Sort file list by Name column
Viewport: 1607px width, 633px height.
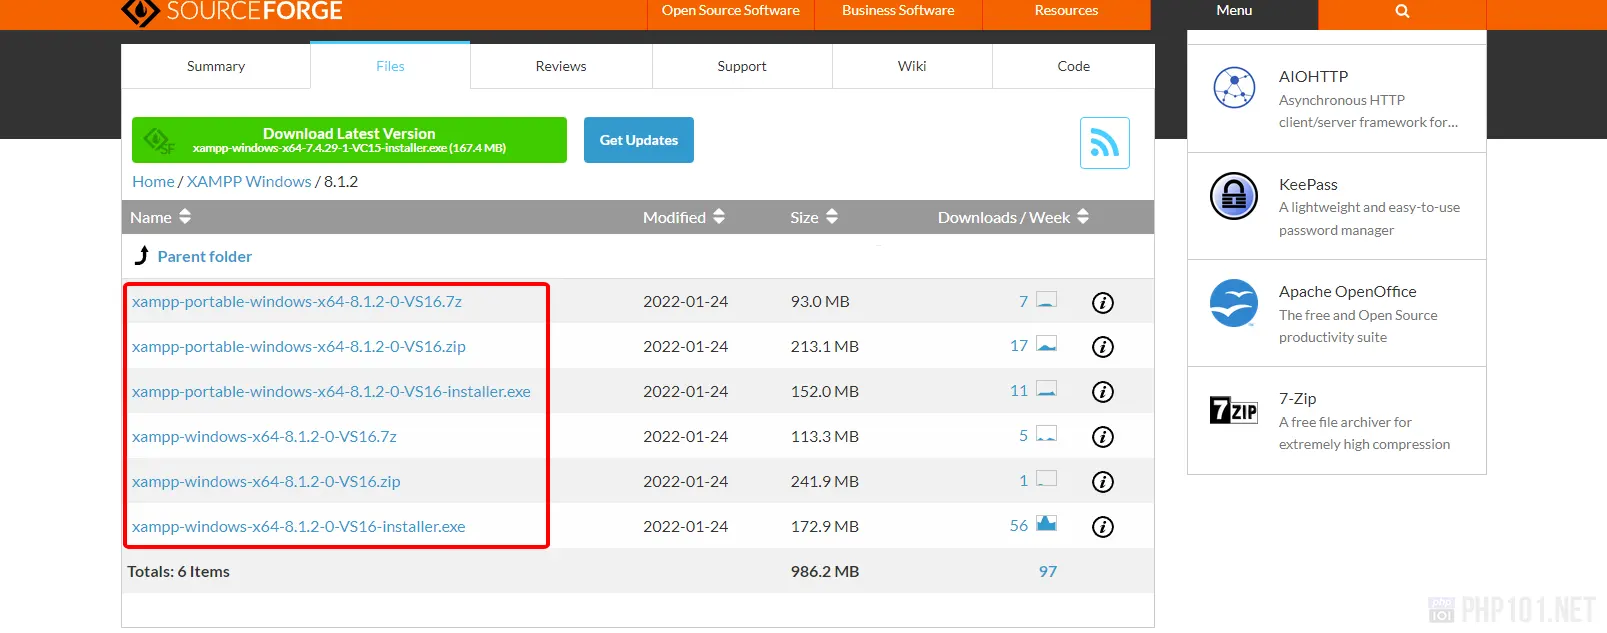click(x=160, y=217)
